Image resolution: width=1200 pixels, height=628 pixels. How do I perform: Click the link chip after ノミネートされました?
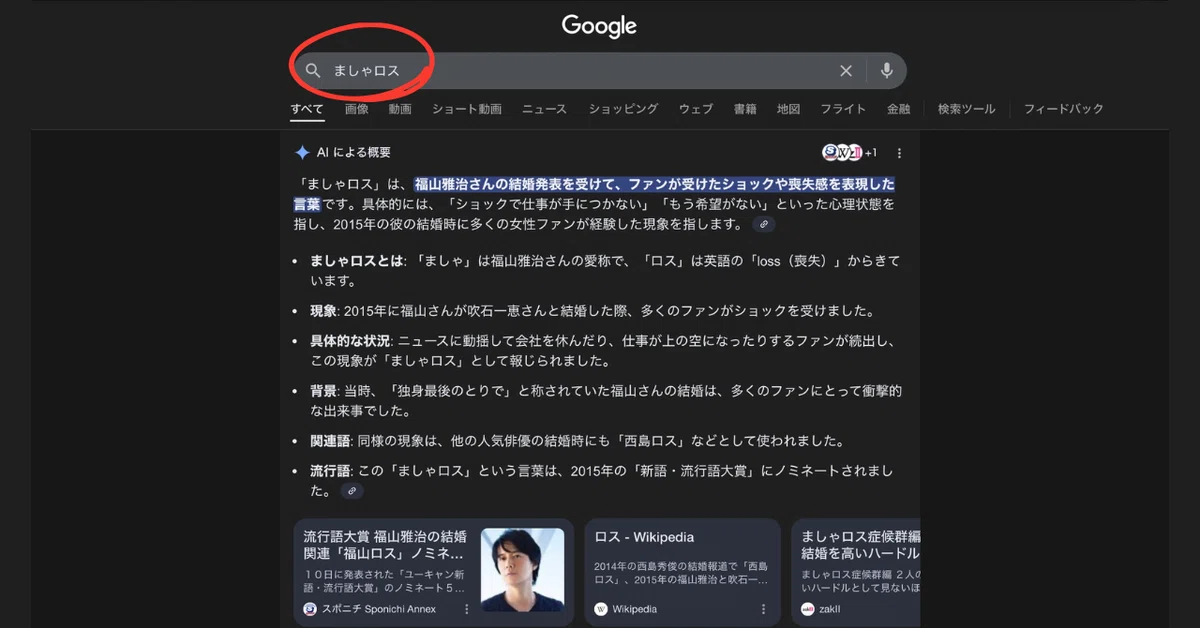click(350, 491)
